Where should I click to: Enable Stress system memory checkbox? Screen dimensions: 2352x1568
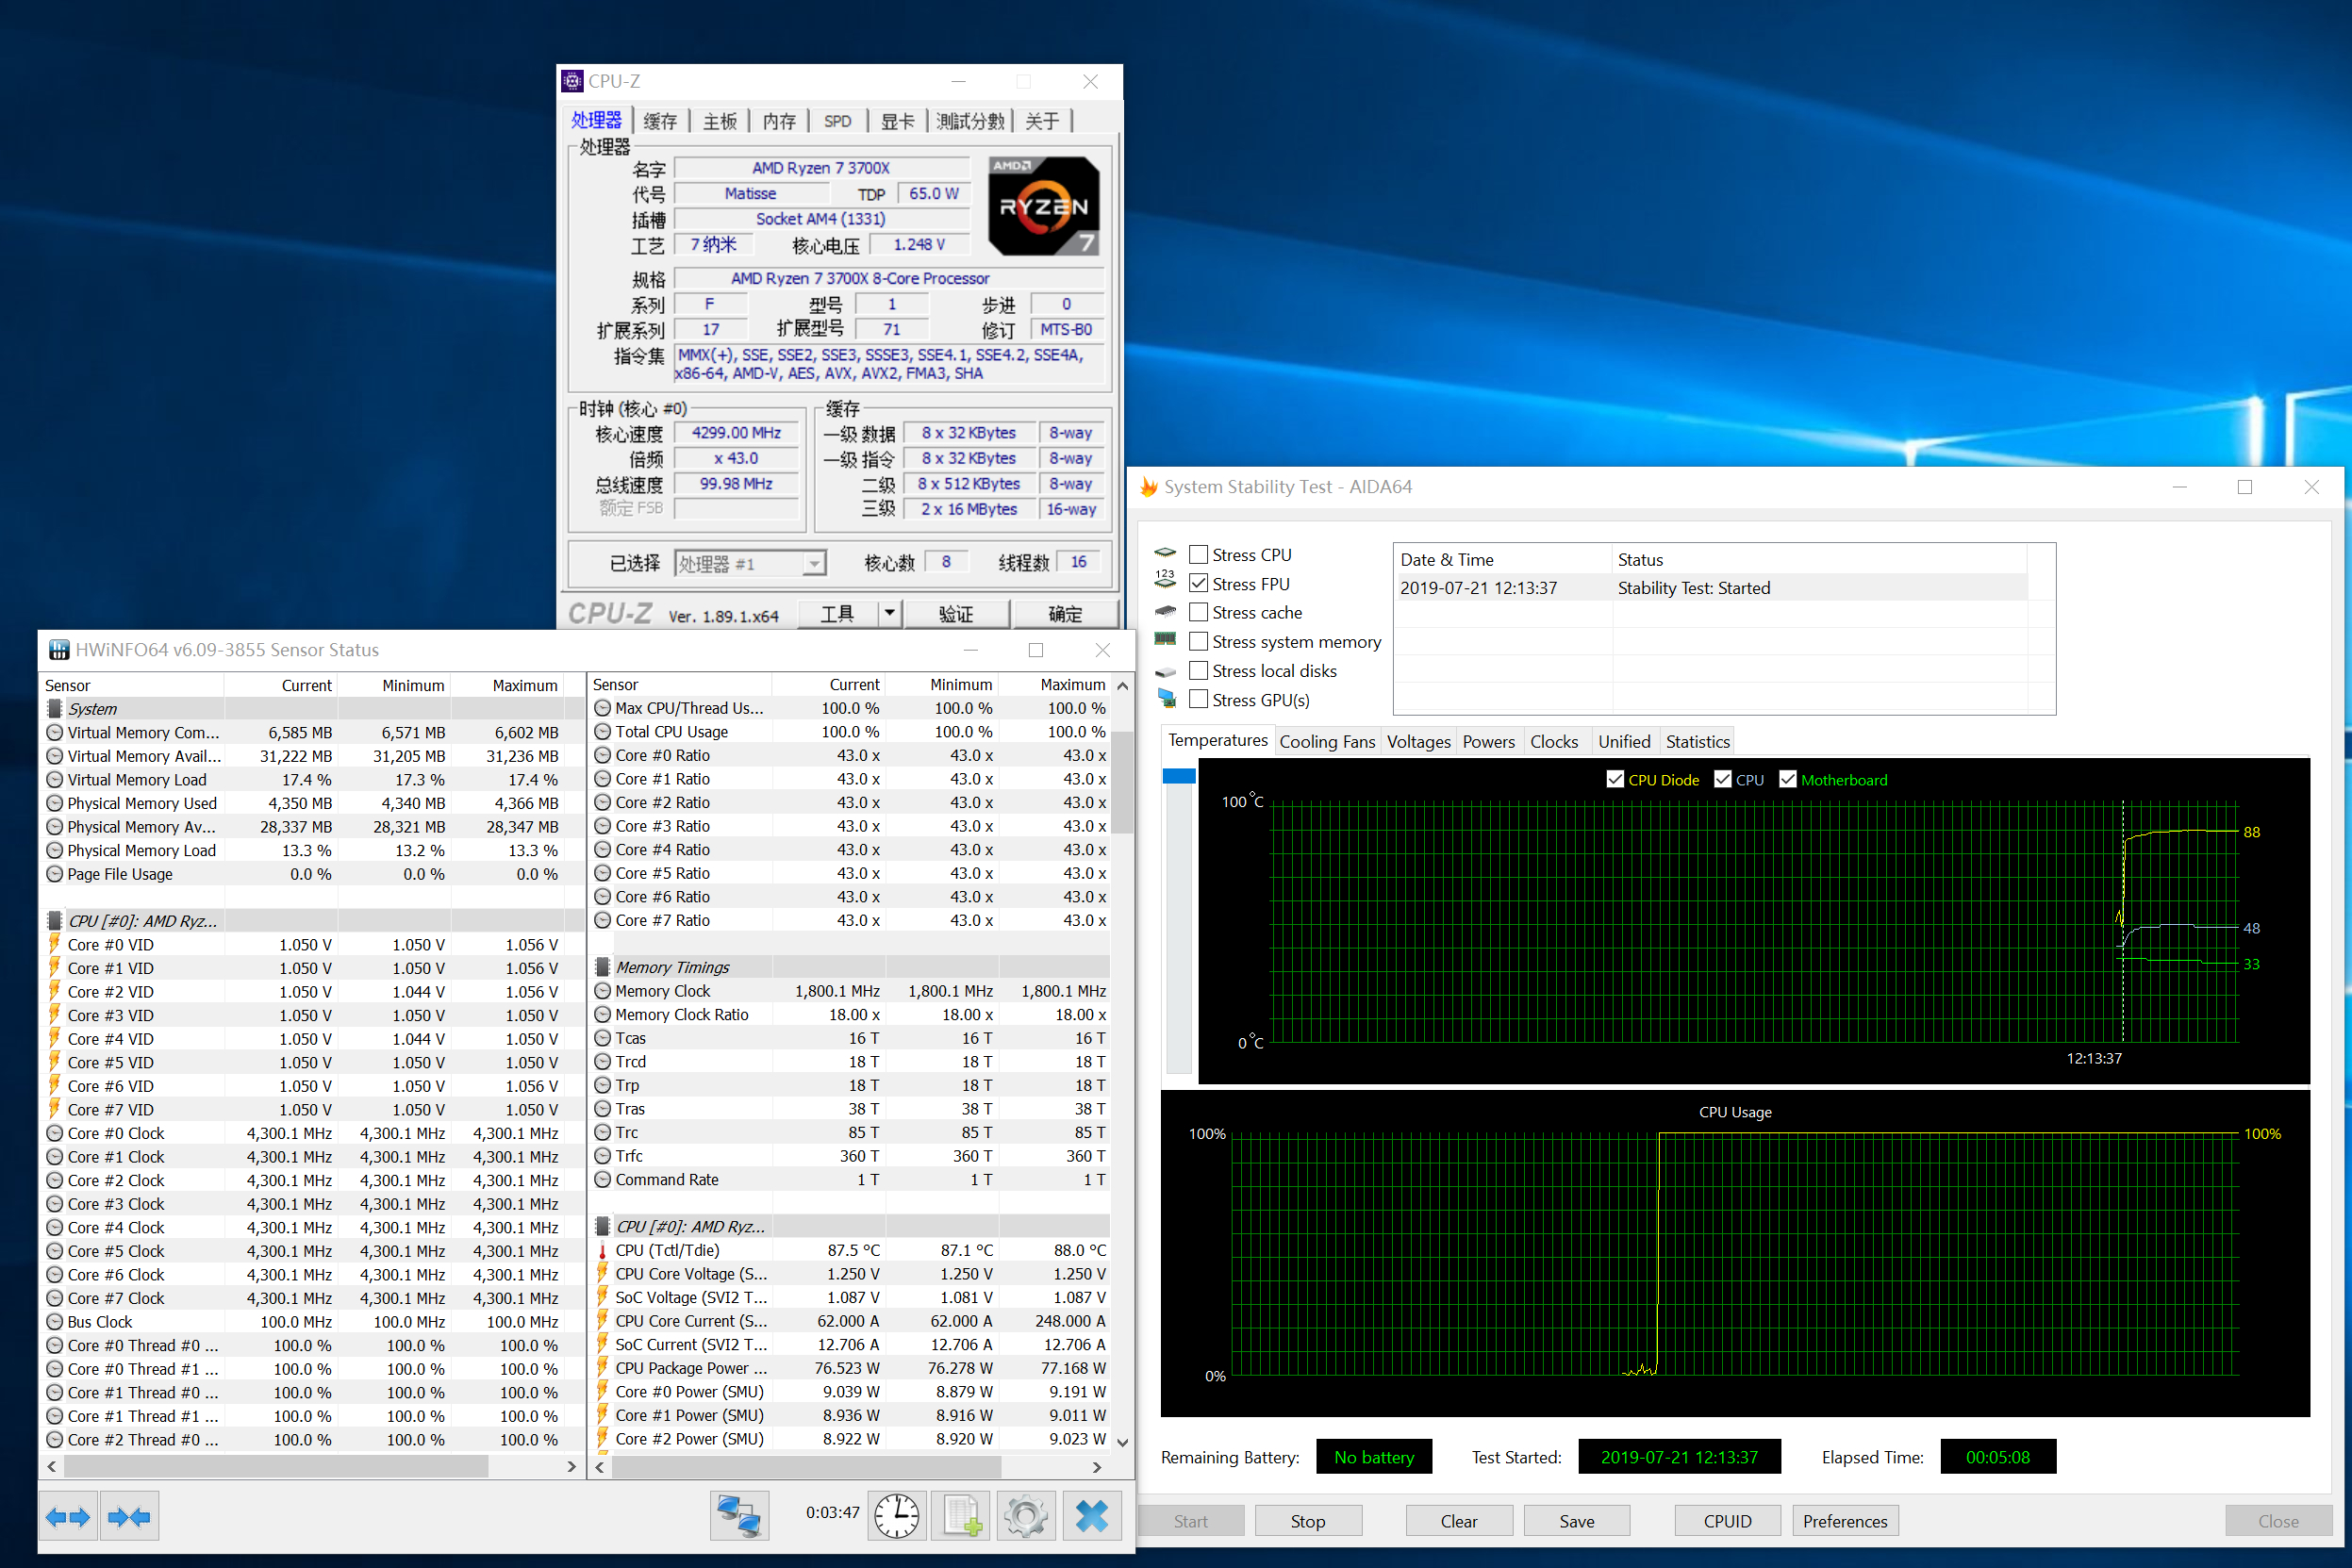click(x=1198, y=641)
